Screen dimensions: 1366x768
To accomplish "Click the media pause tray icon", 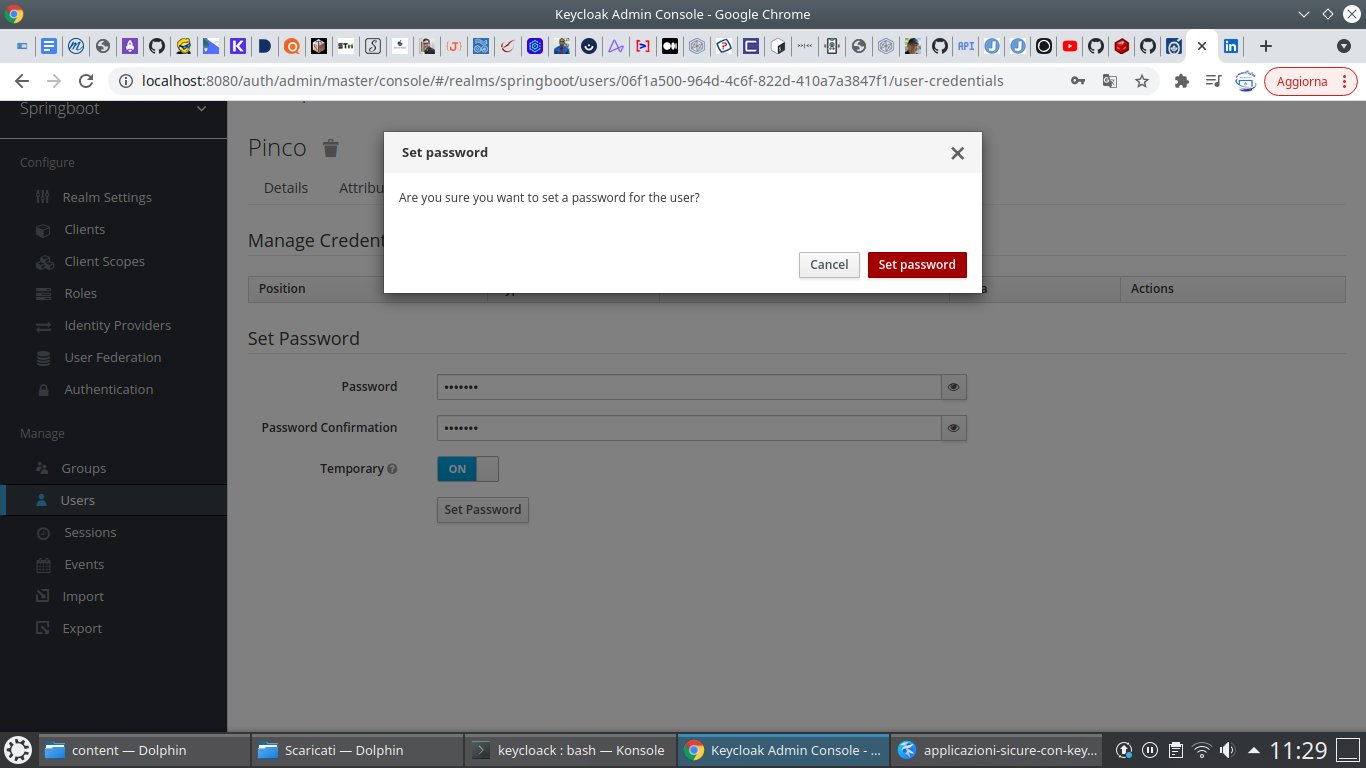I will 1150,750.
